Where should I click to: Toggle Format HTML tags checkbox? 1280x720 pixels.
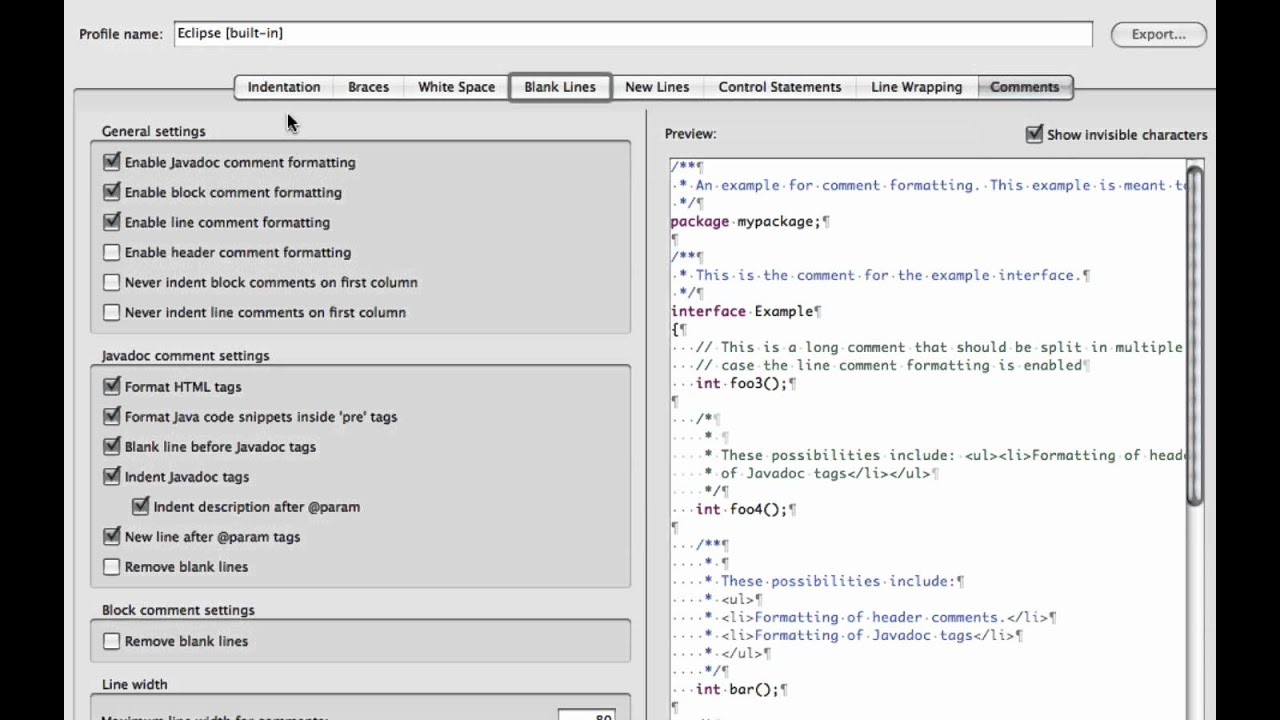(111, 386)
